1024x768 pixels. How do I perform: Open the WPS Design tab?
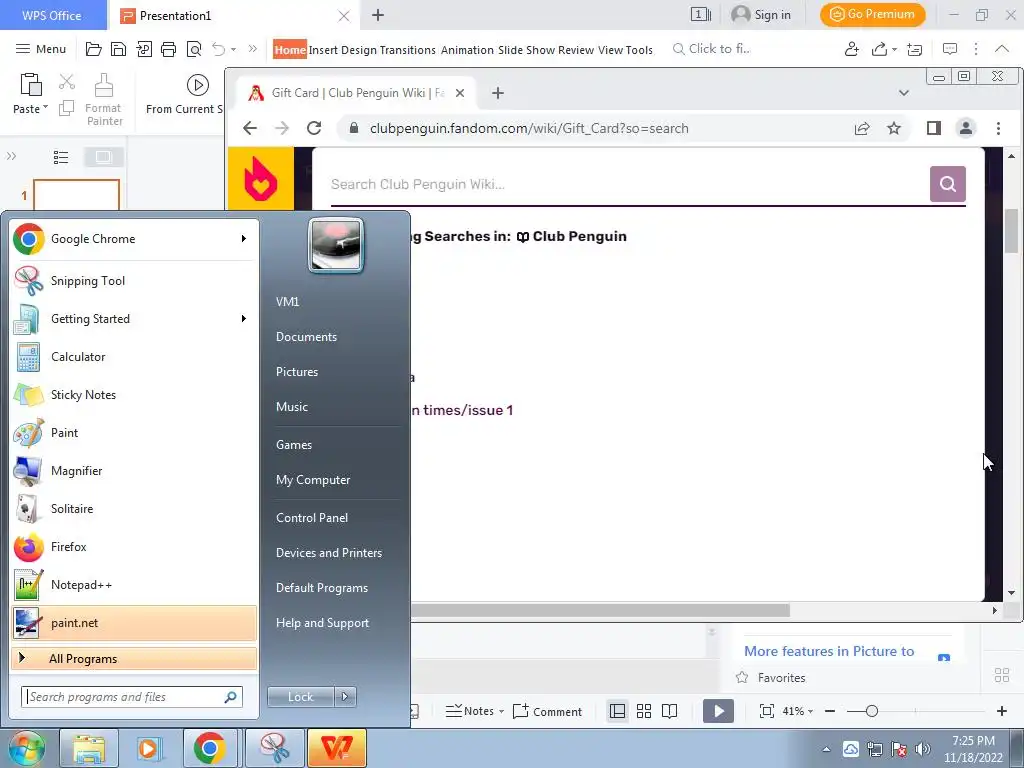359,50
